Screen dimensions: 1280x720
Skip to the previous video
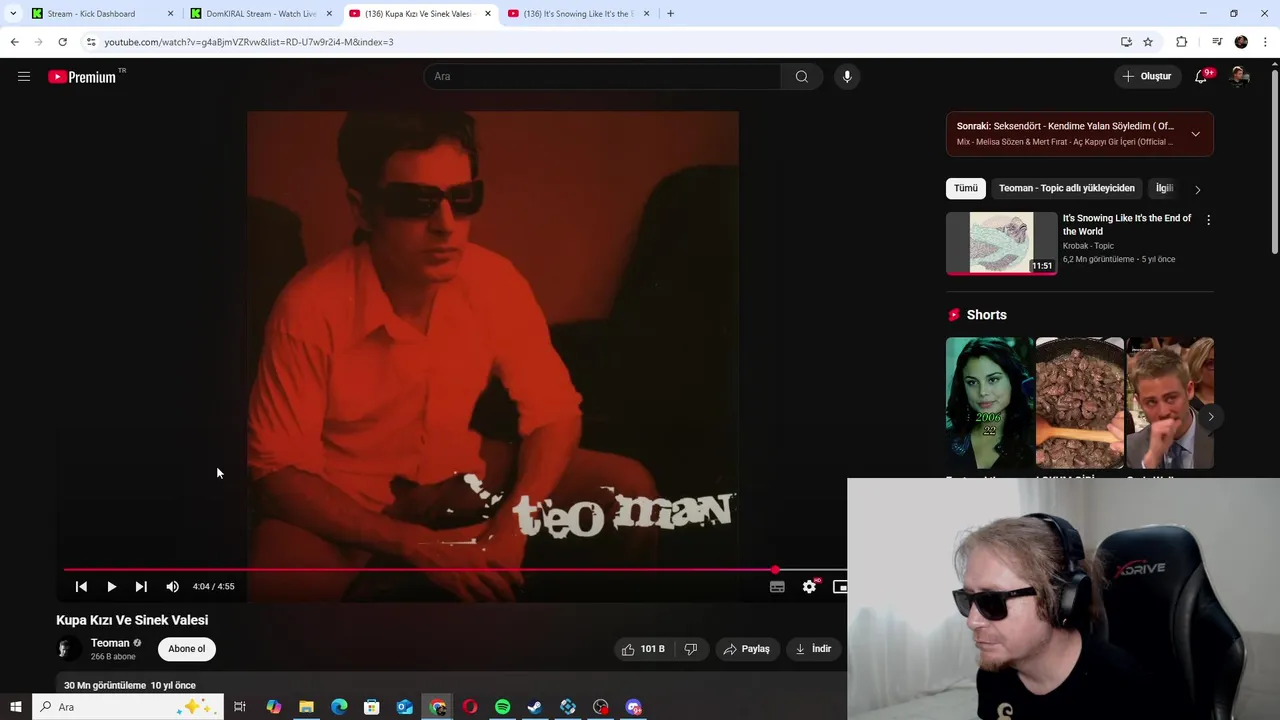81,587
